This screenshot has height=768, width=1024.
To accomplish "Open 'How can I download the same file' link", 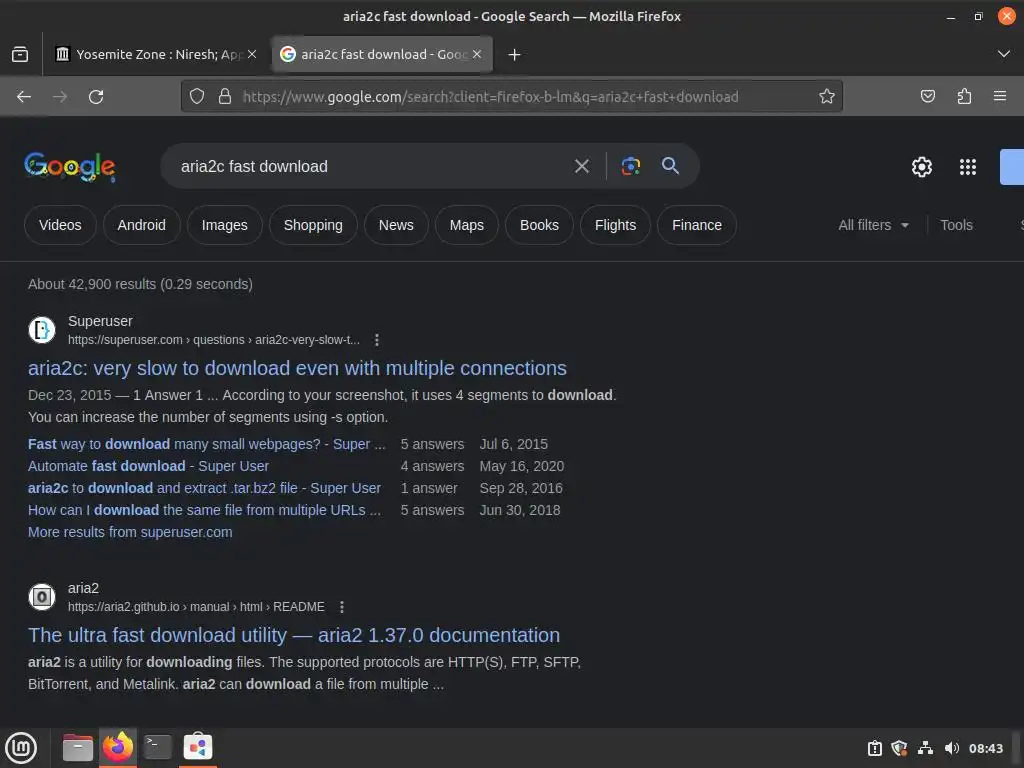I will (204, 510).
